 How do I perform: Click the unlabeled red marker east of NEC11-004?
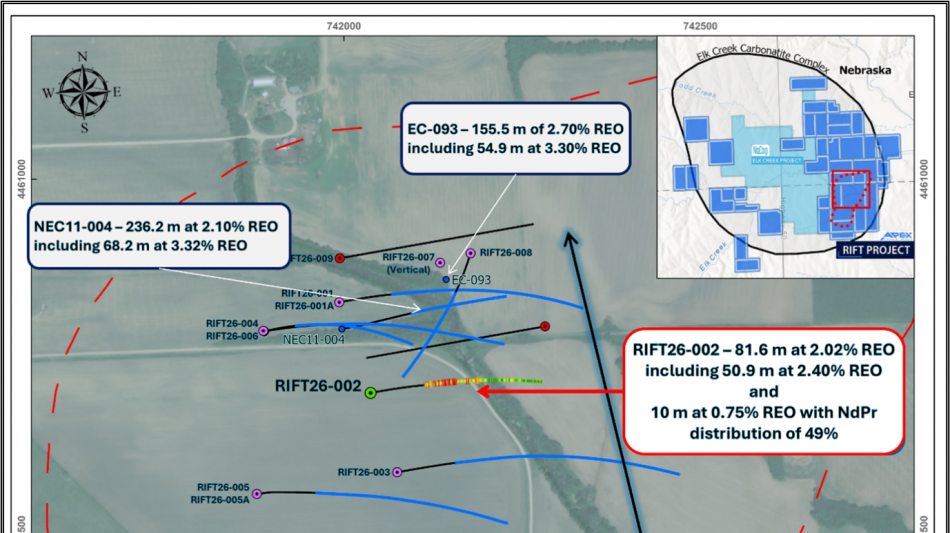pos(545,326)
